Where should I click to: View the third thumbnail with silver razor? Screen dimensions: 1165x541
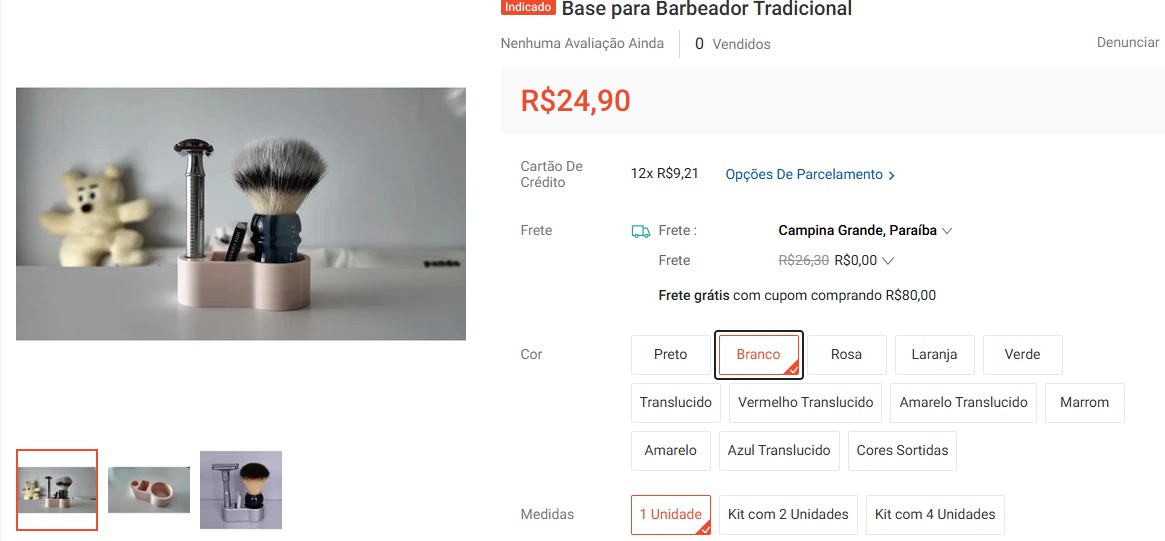coord(241,490)
